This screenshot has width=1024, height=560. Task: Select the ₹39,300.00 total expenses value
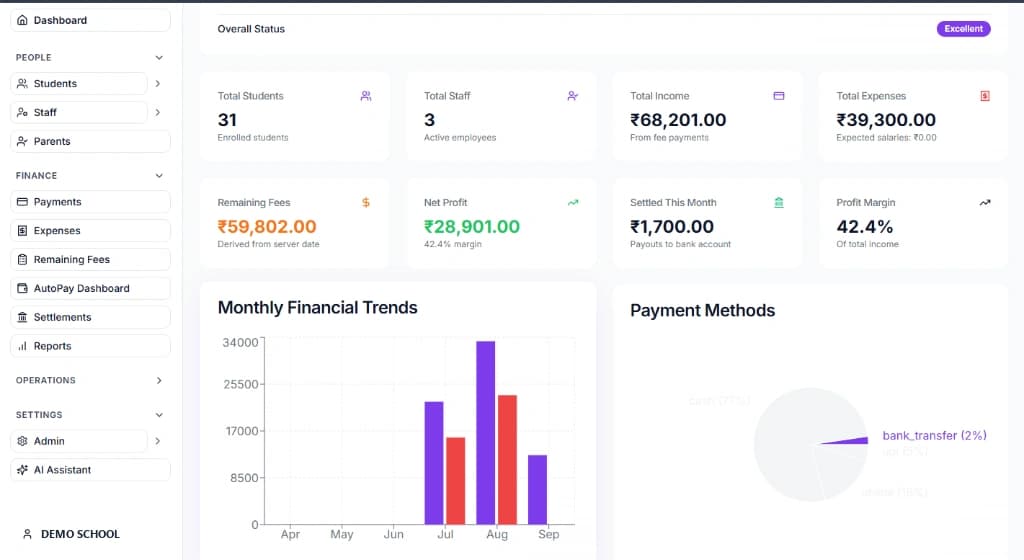pyautogui.click(x=886, y=120)
